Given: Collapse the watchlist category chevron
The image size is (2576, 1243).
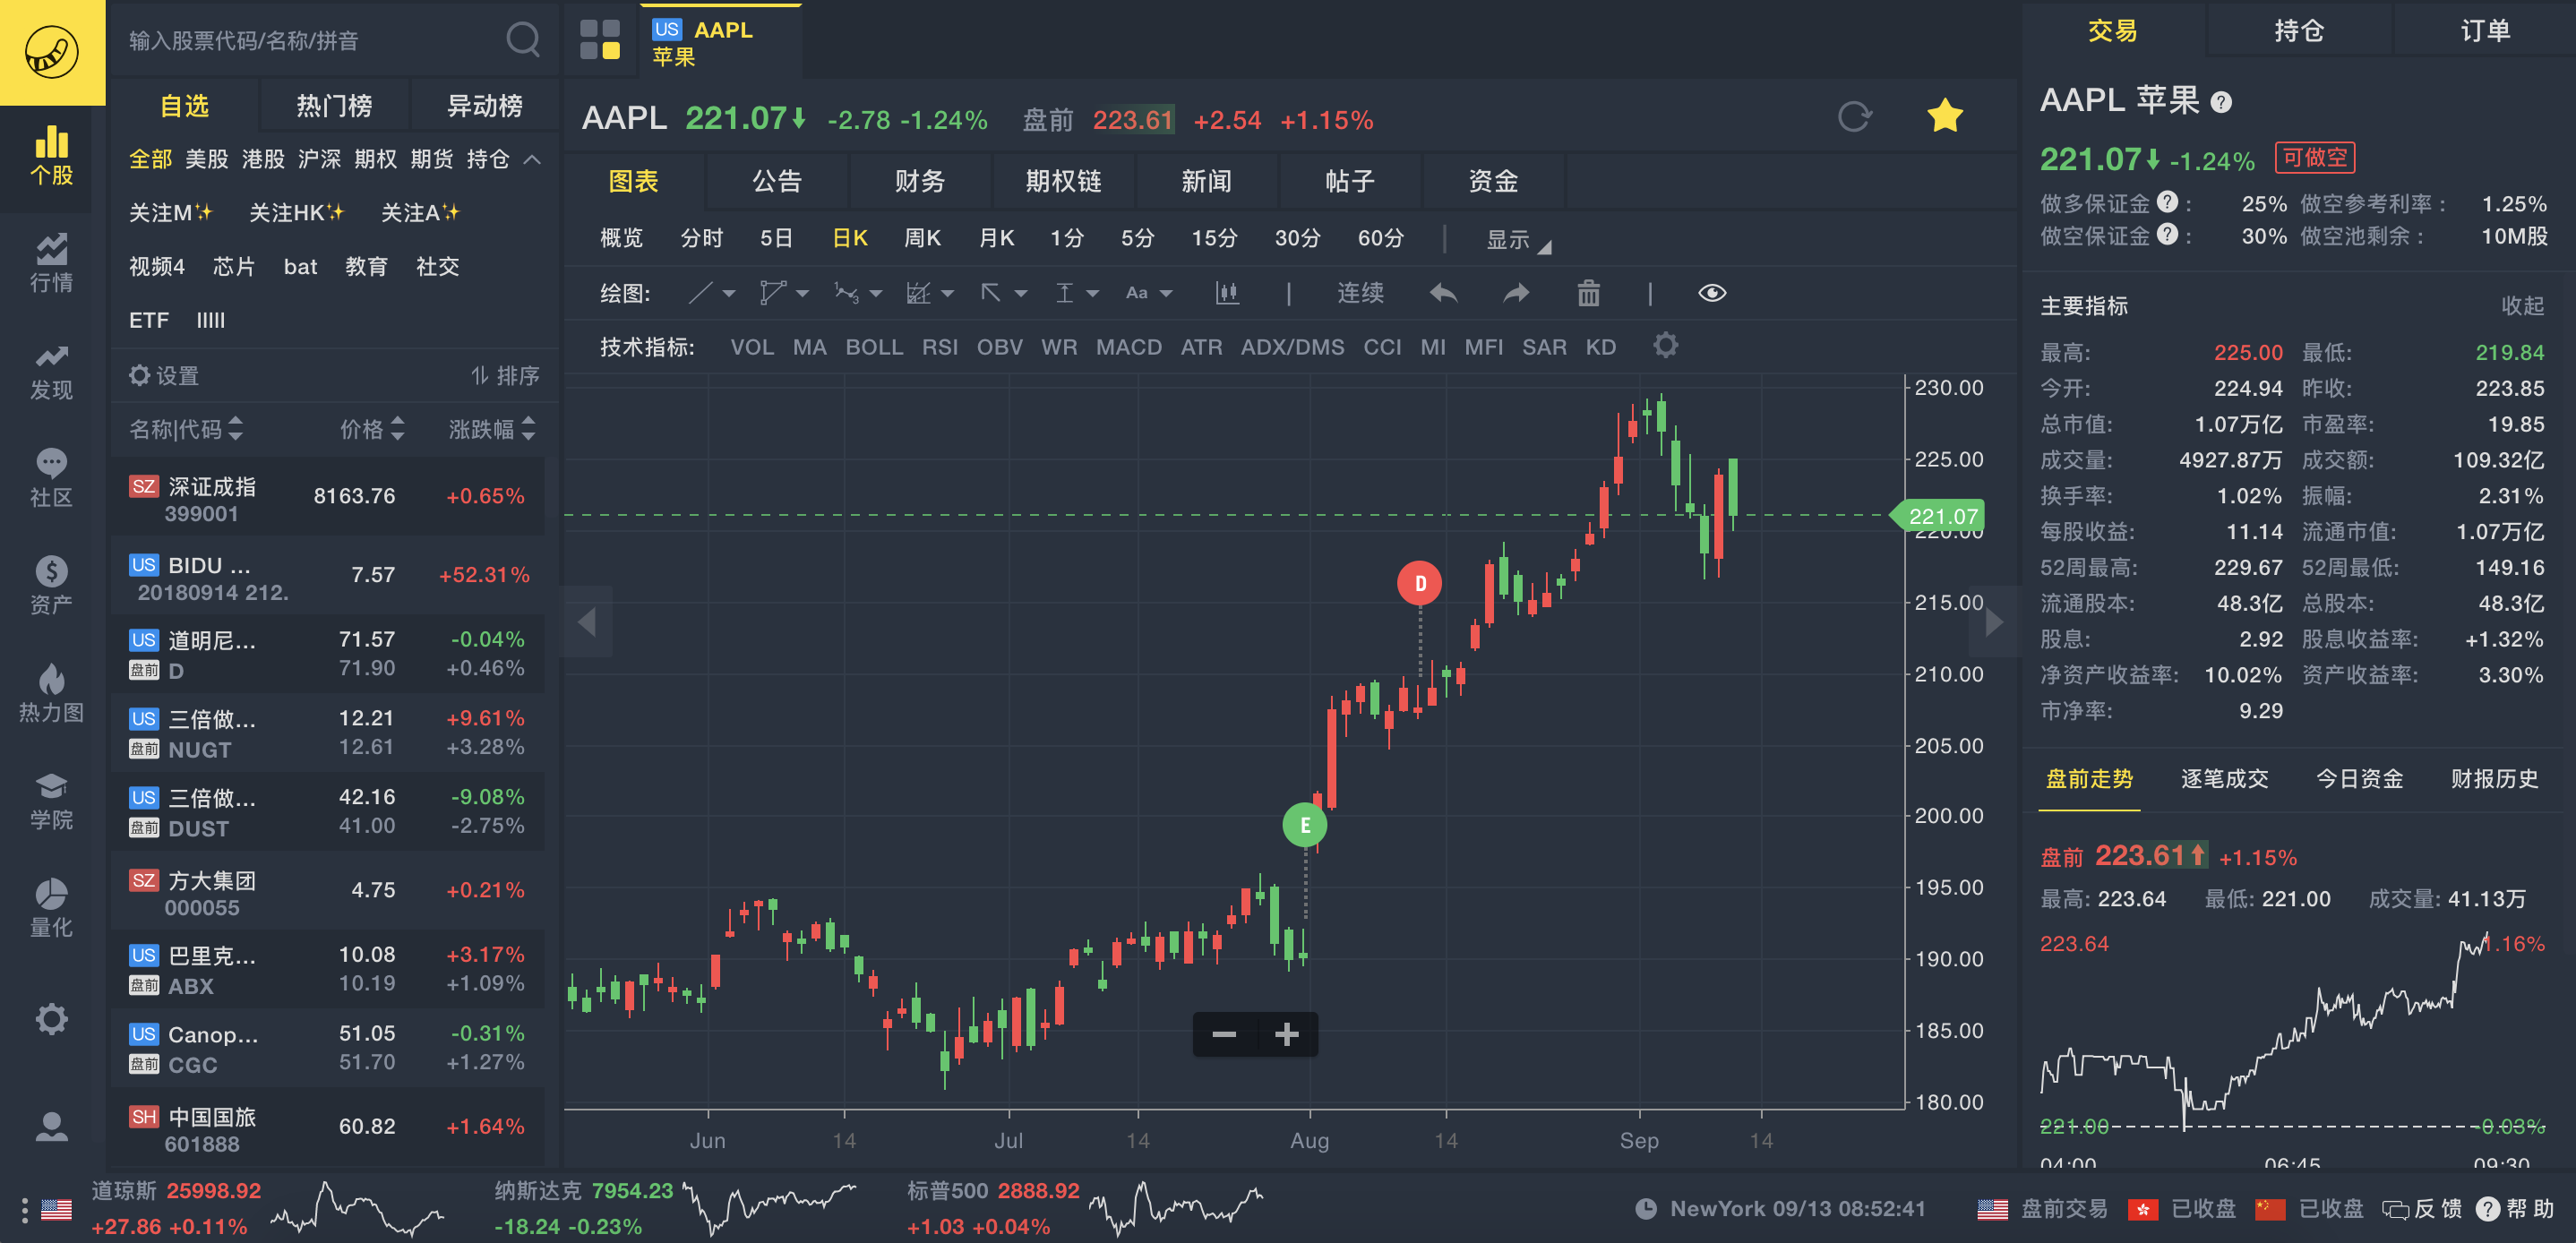Looking at the screenshot, I should (x=533, y=159).
